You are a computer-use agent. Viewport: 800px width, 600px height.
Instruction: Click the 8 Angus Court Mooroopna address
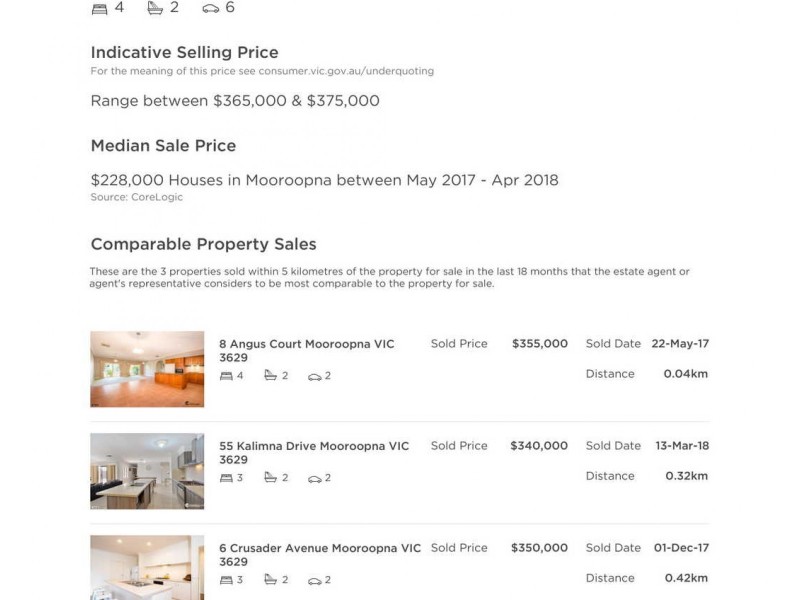[306, 350]
